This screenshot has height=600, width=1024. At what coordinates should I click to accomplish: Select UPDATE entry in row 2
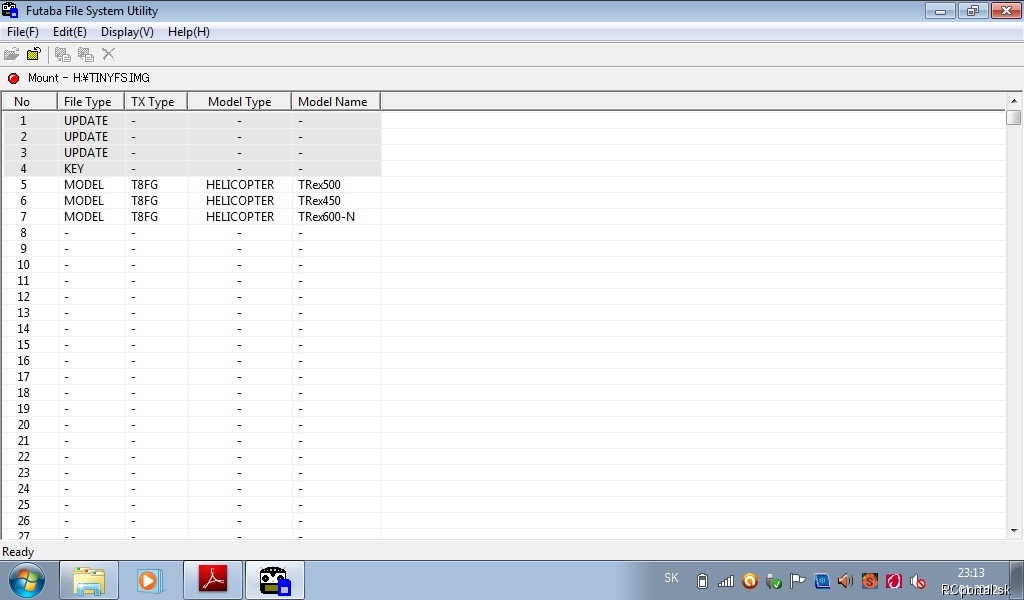tap(86, 136)
